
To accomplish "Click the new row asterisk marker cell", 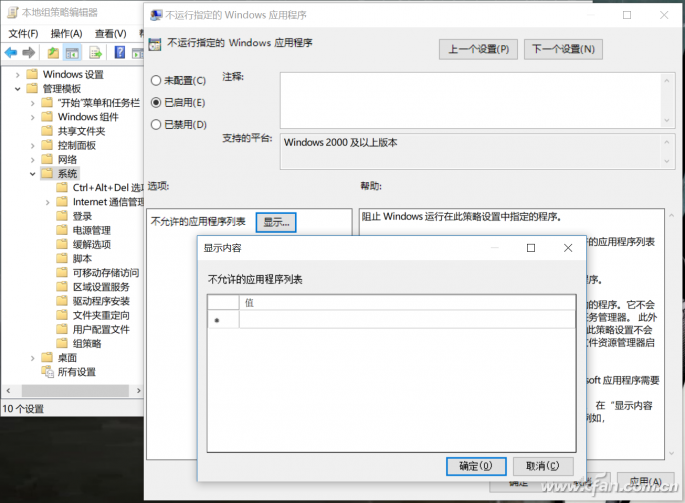I will [x=223, y=320].
